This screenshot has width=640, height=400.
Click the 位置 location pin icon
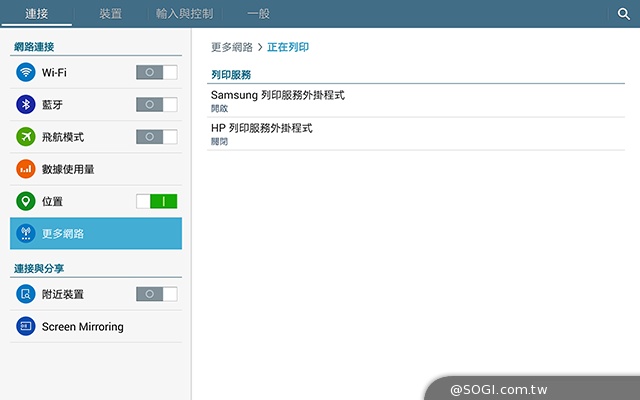[x=26, y=201]
